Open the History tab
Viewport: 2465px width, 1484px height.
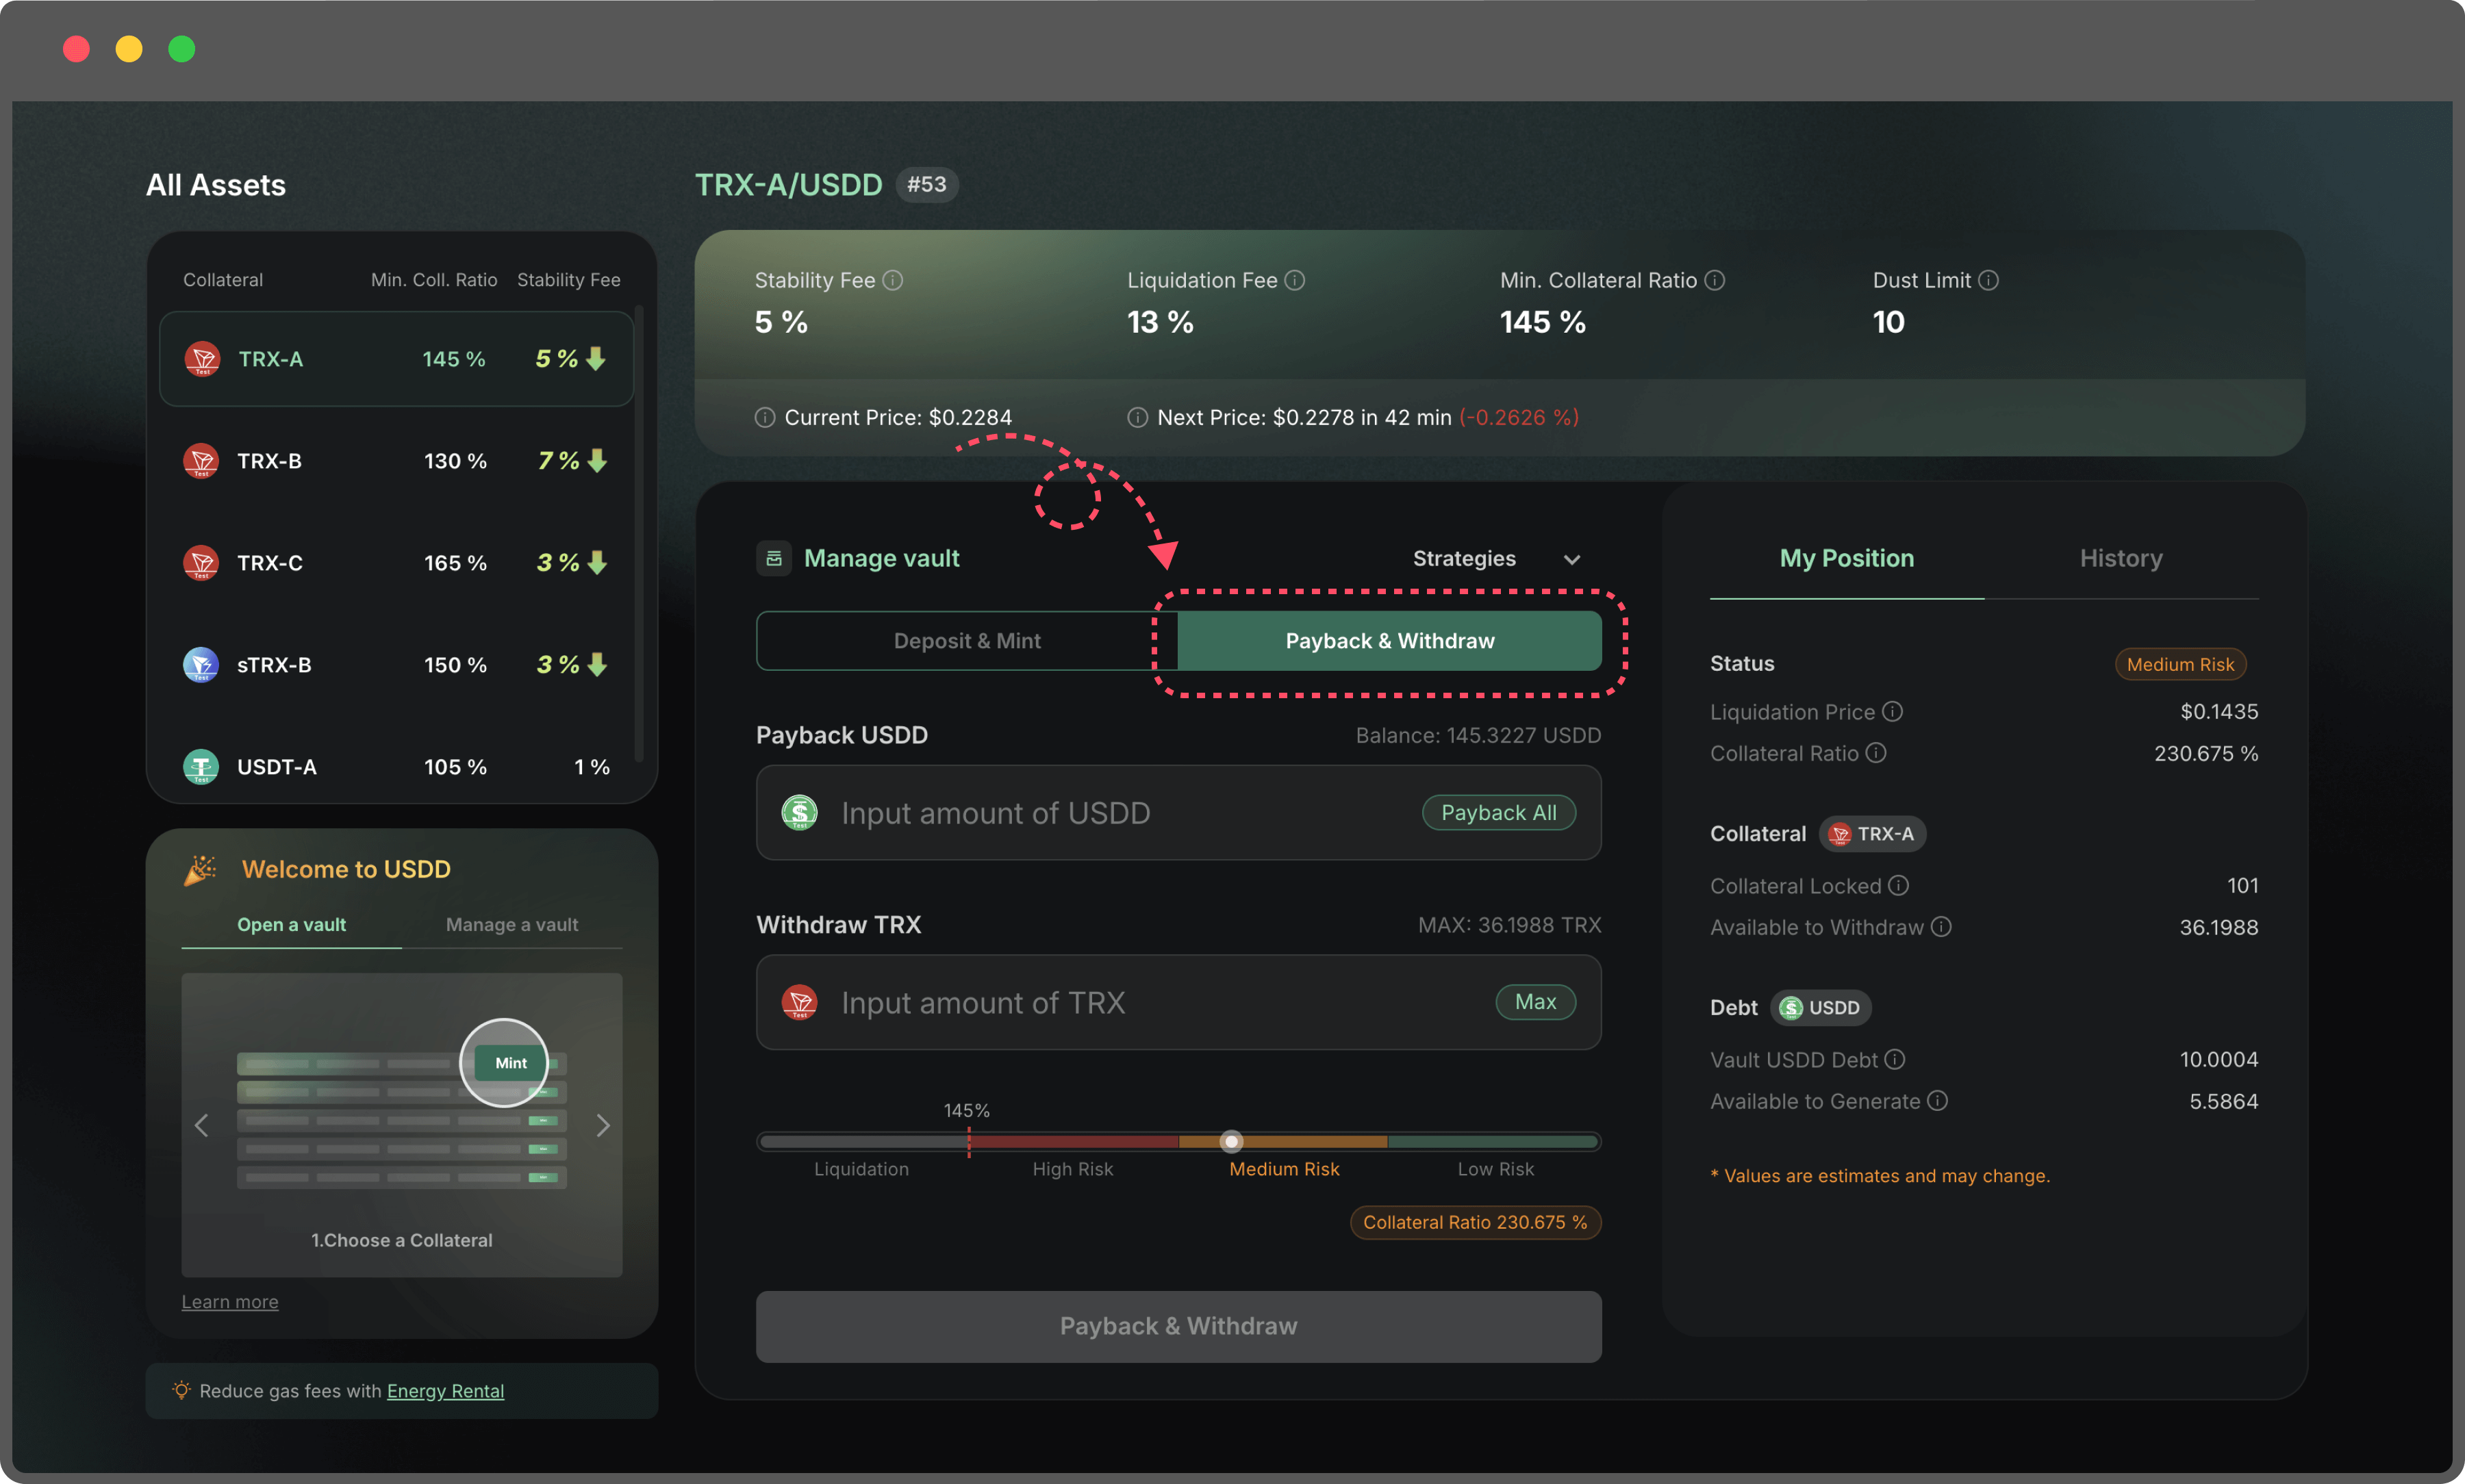coord(2120,558)
